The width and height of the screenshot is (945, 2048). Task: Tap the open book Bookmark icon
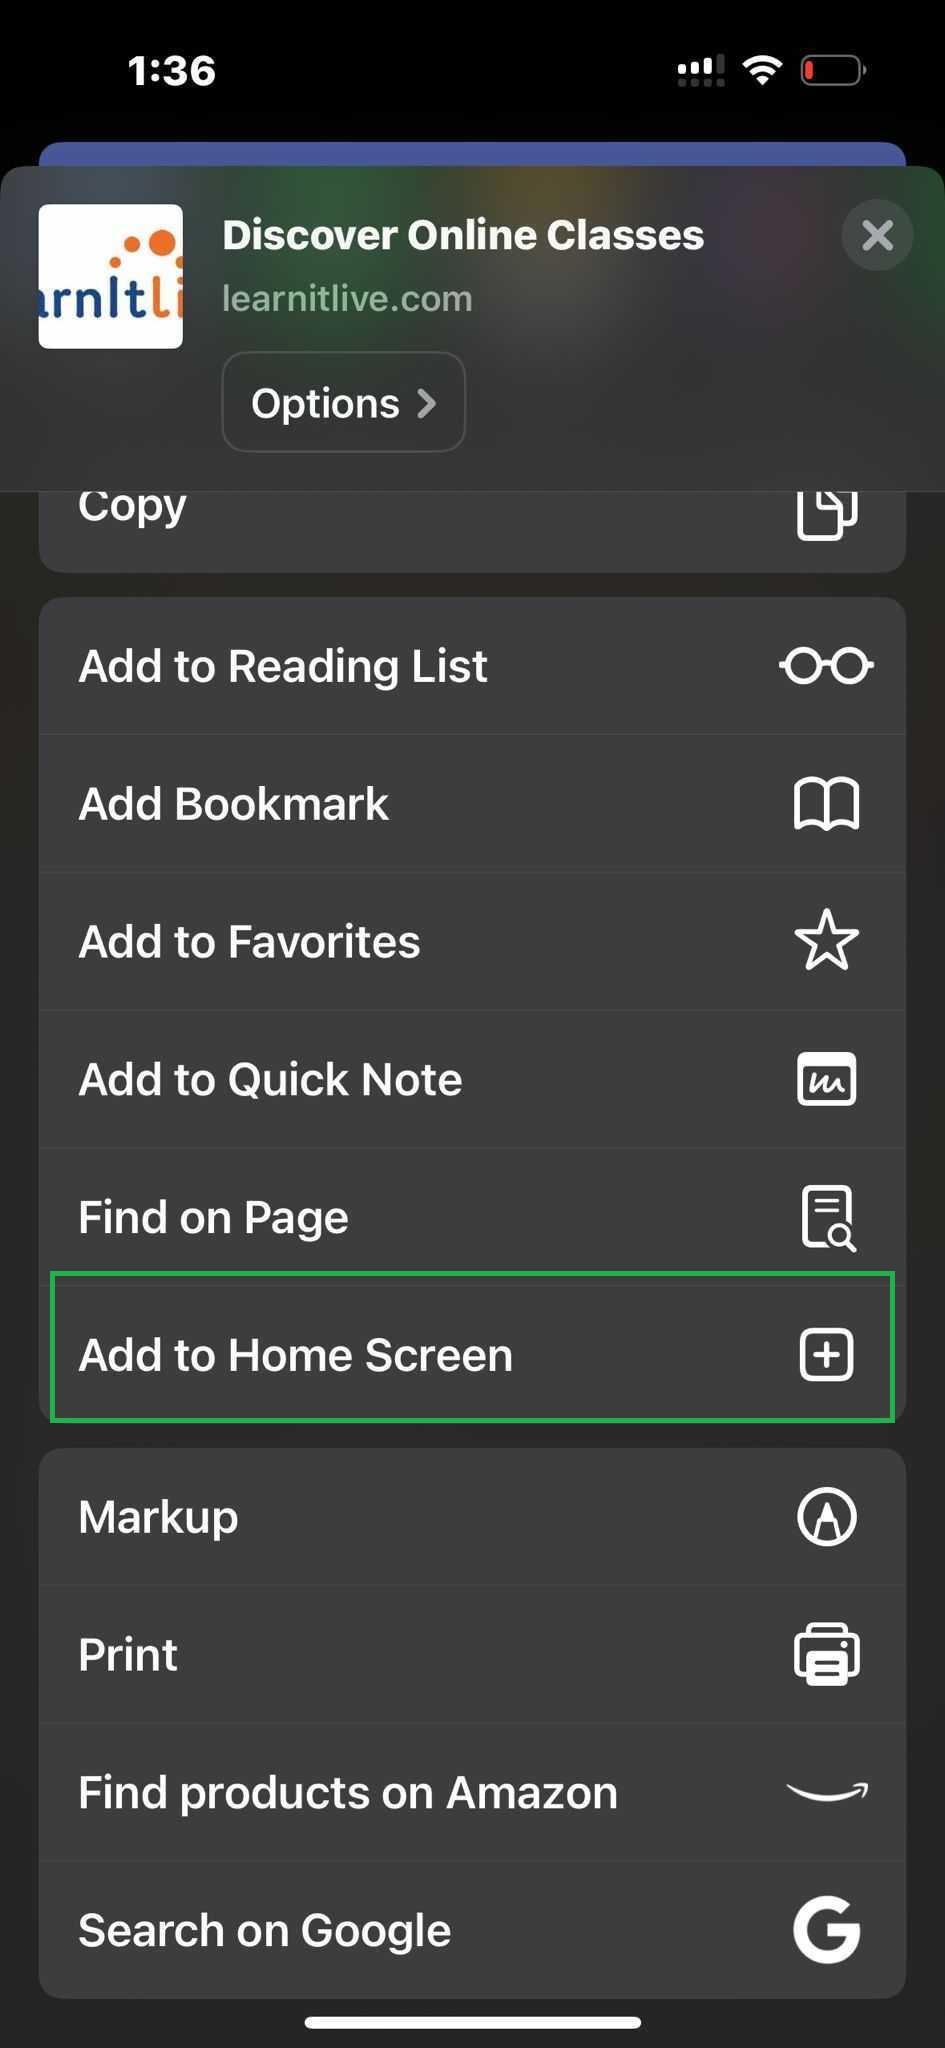826,804
